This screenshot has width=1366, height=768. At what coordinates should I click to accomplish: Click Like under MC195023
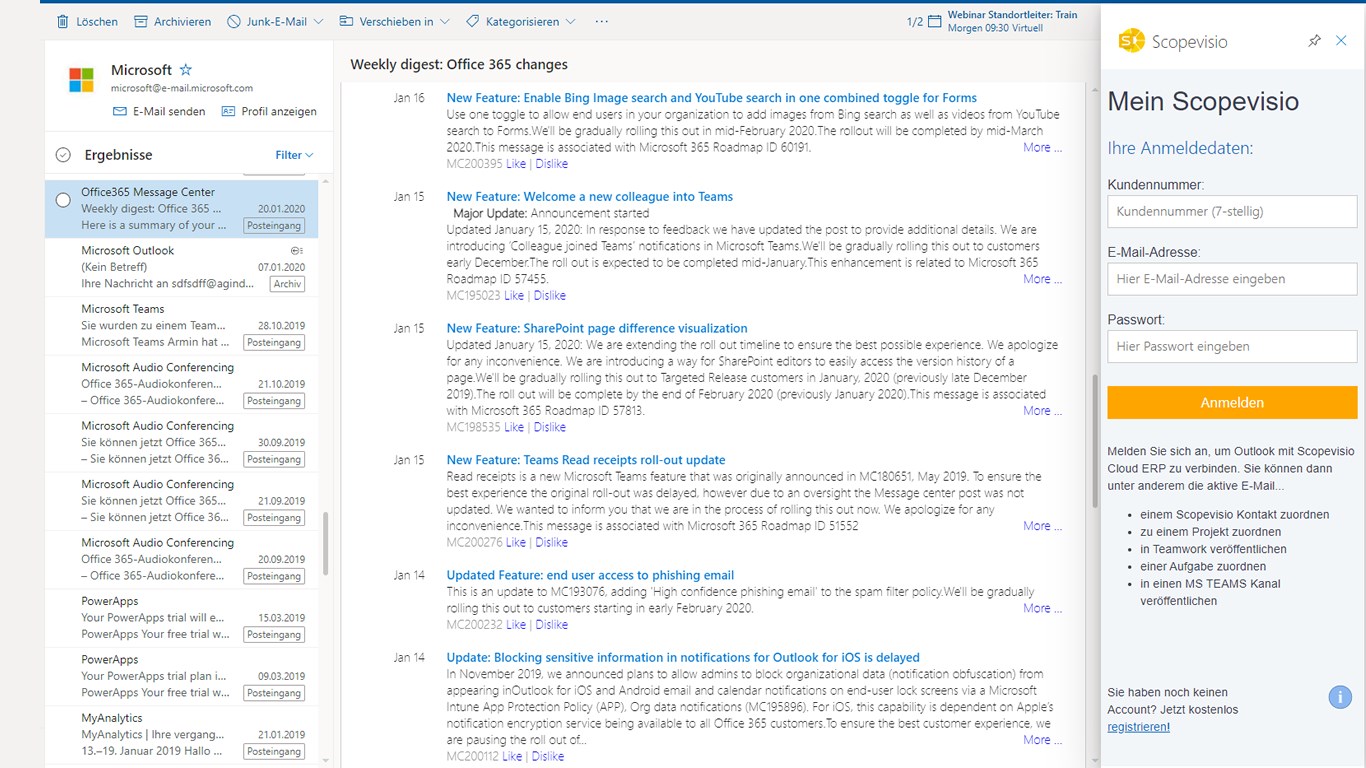514,296
